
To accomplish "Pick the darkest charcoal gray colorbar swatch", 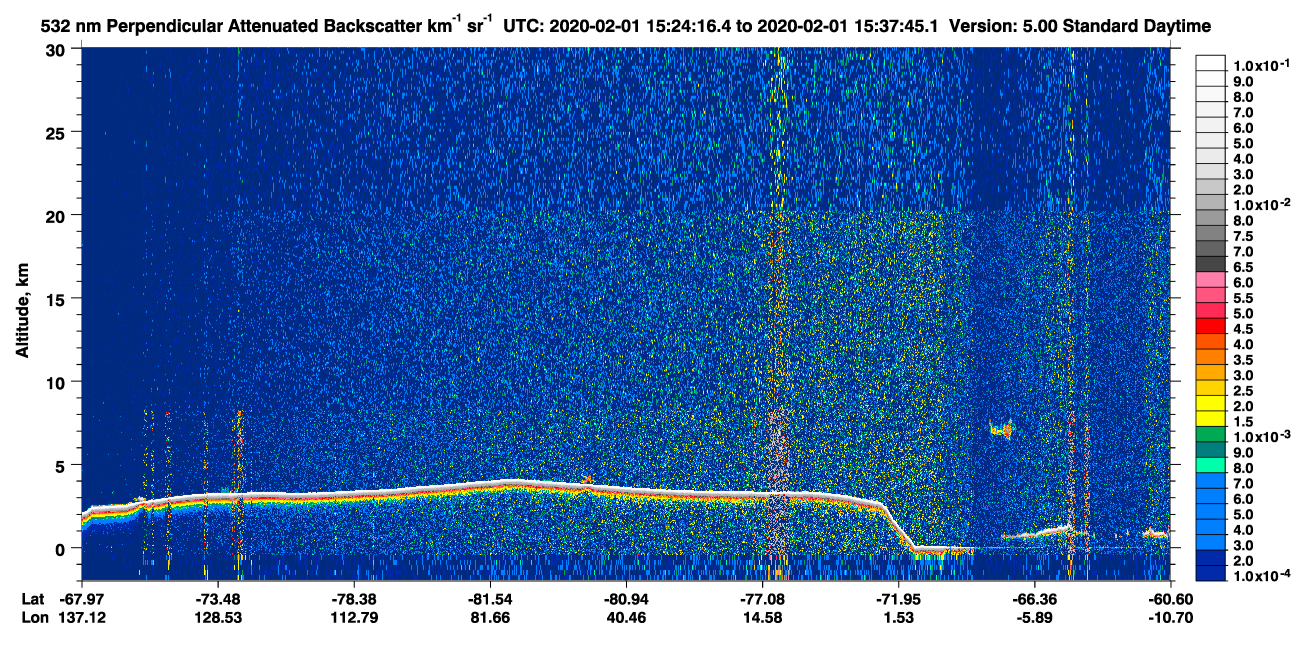I will pyautogui.click(x=1211, y=264).
